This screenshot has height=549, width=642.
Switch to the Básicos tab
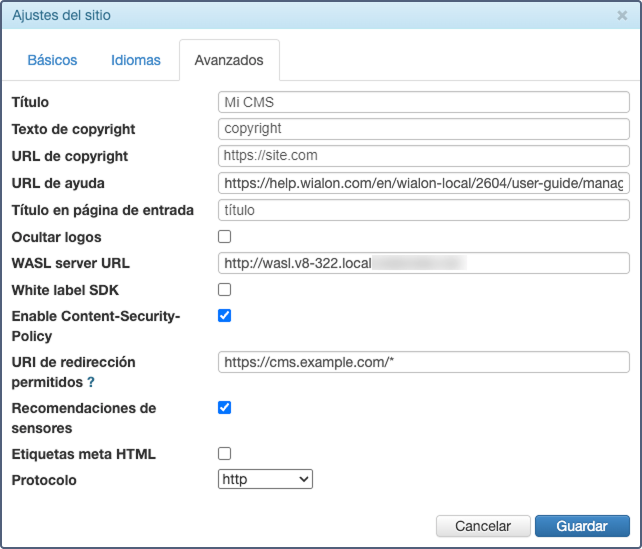pos(52,60)
